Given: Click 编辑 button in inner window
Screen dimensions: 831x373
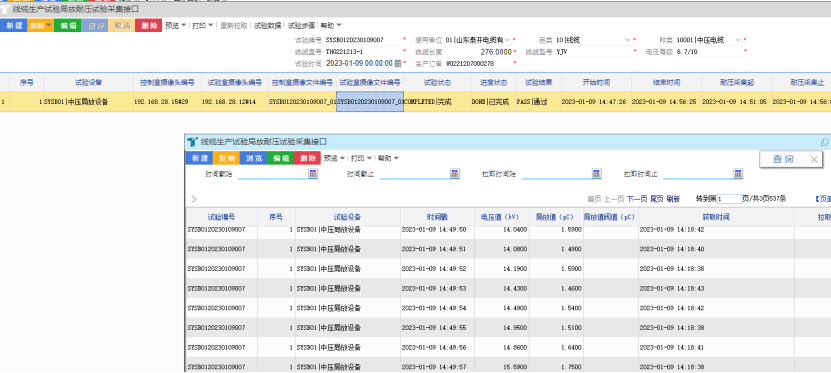Looking at the screenshot, I should click(280, 158).
